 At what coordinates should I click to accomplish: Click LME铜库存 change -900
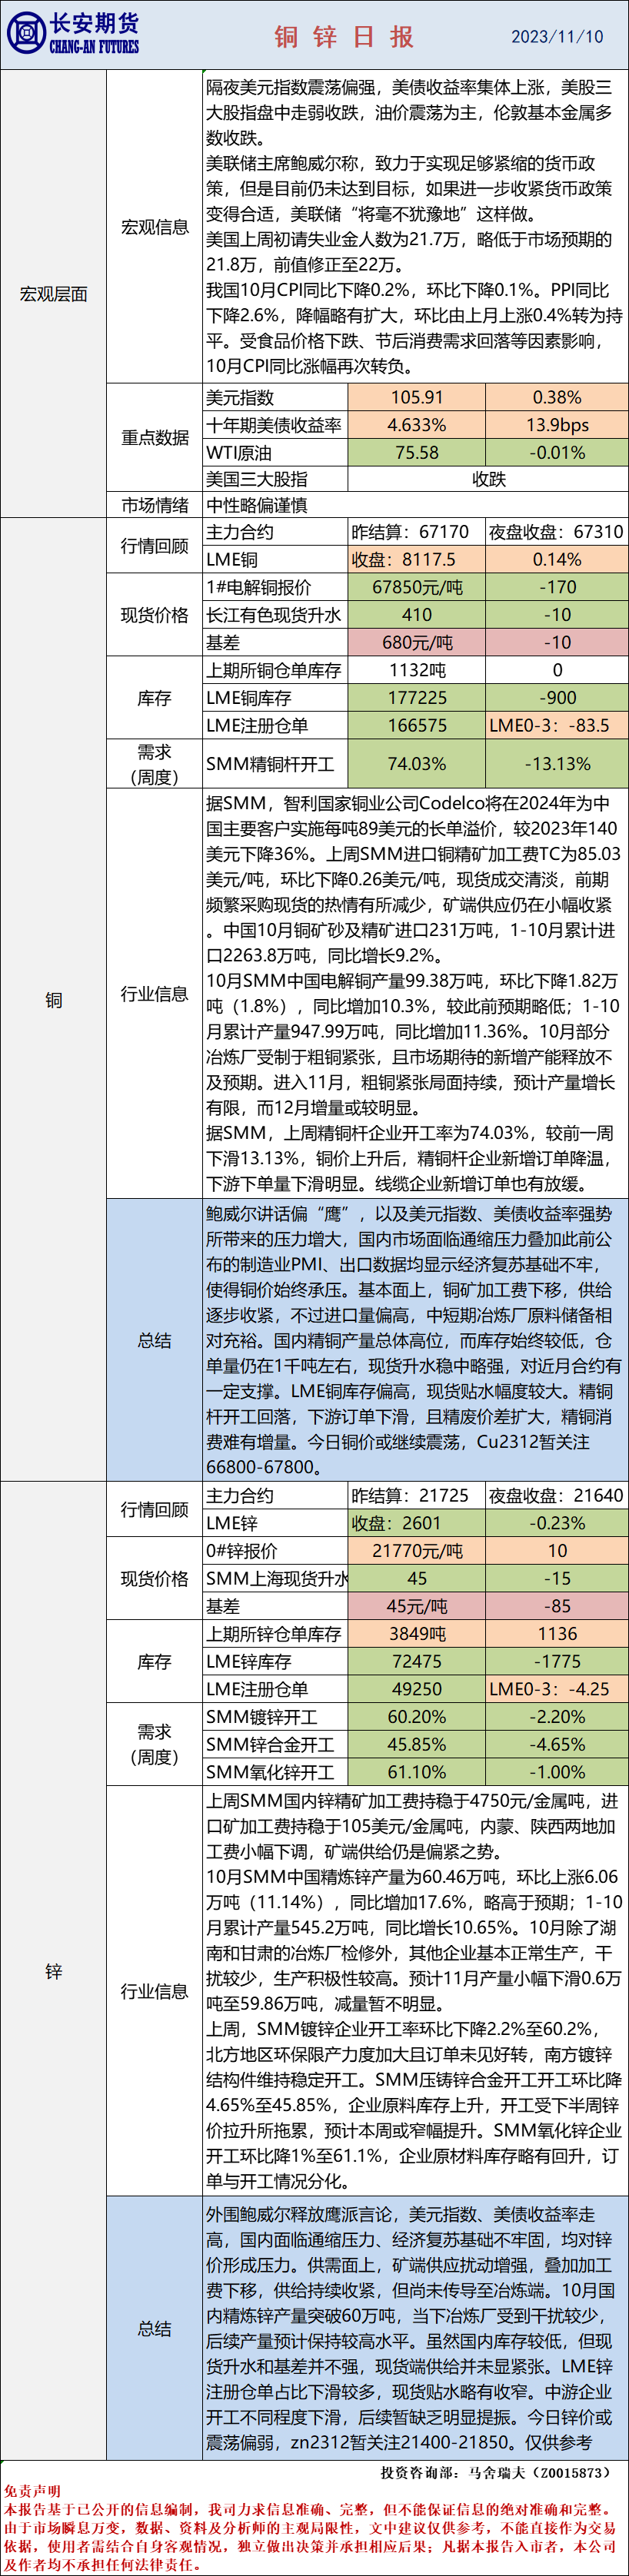[x=557, y=697]
